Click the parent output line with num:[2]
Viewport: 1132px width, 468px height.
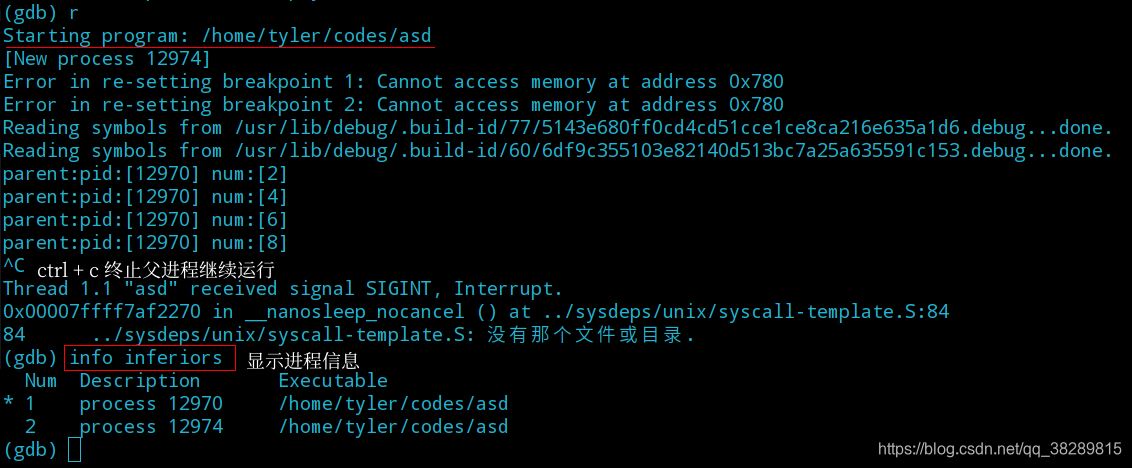(x=145, y=174)
